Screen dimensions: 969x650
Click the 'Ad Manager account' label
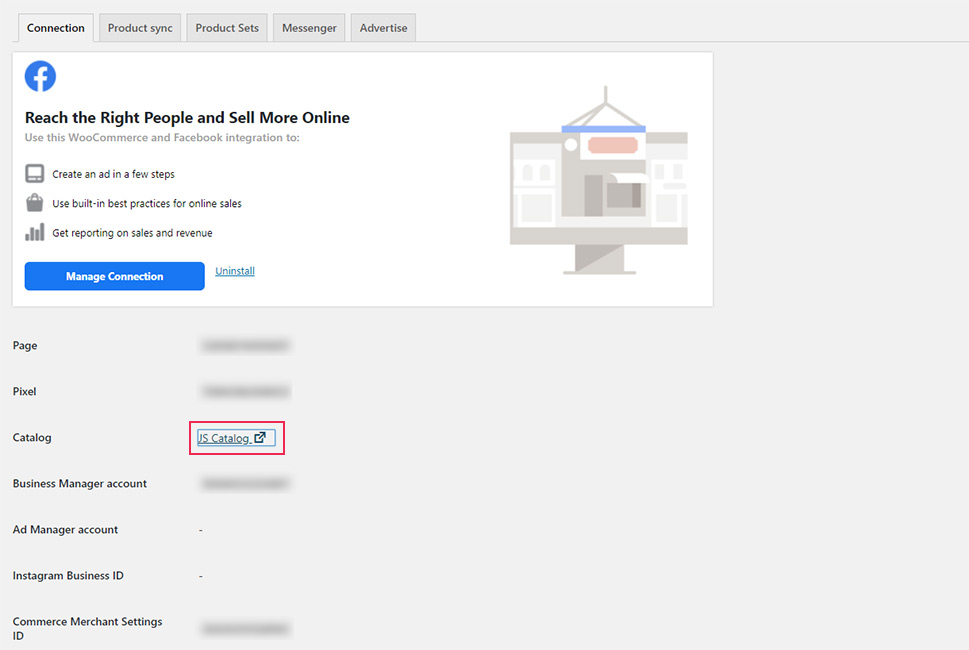[x=65, y=530]
